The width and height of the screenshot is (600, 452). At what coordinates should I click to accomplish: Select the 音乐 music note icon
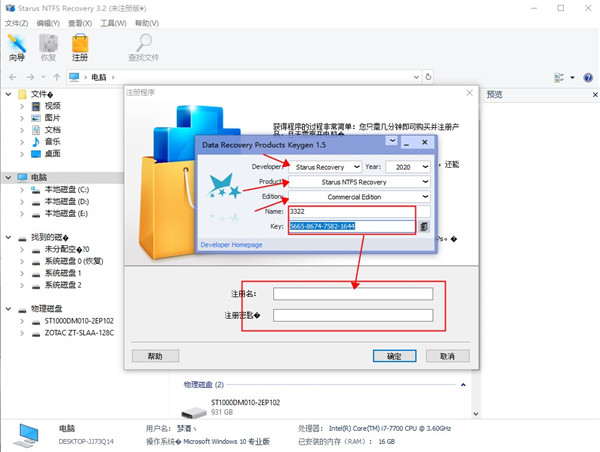click(36, 142)
